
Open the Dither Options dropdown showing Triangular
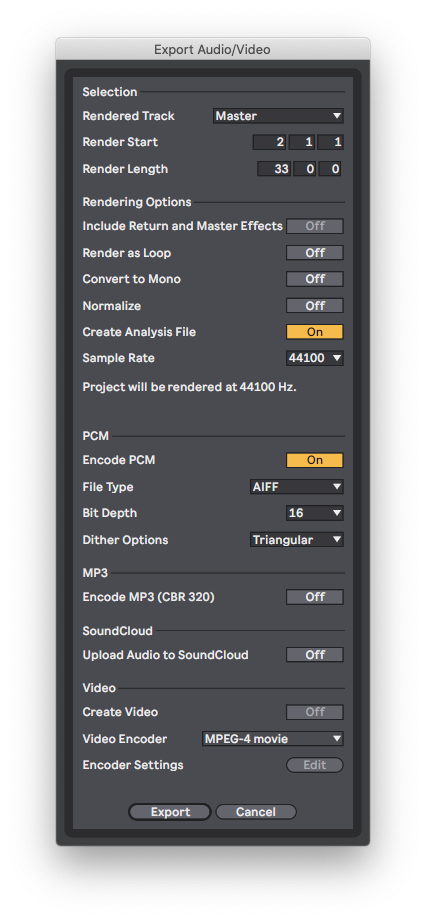pyautogui.click(x=296, y=540)
